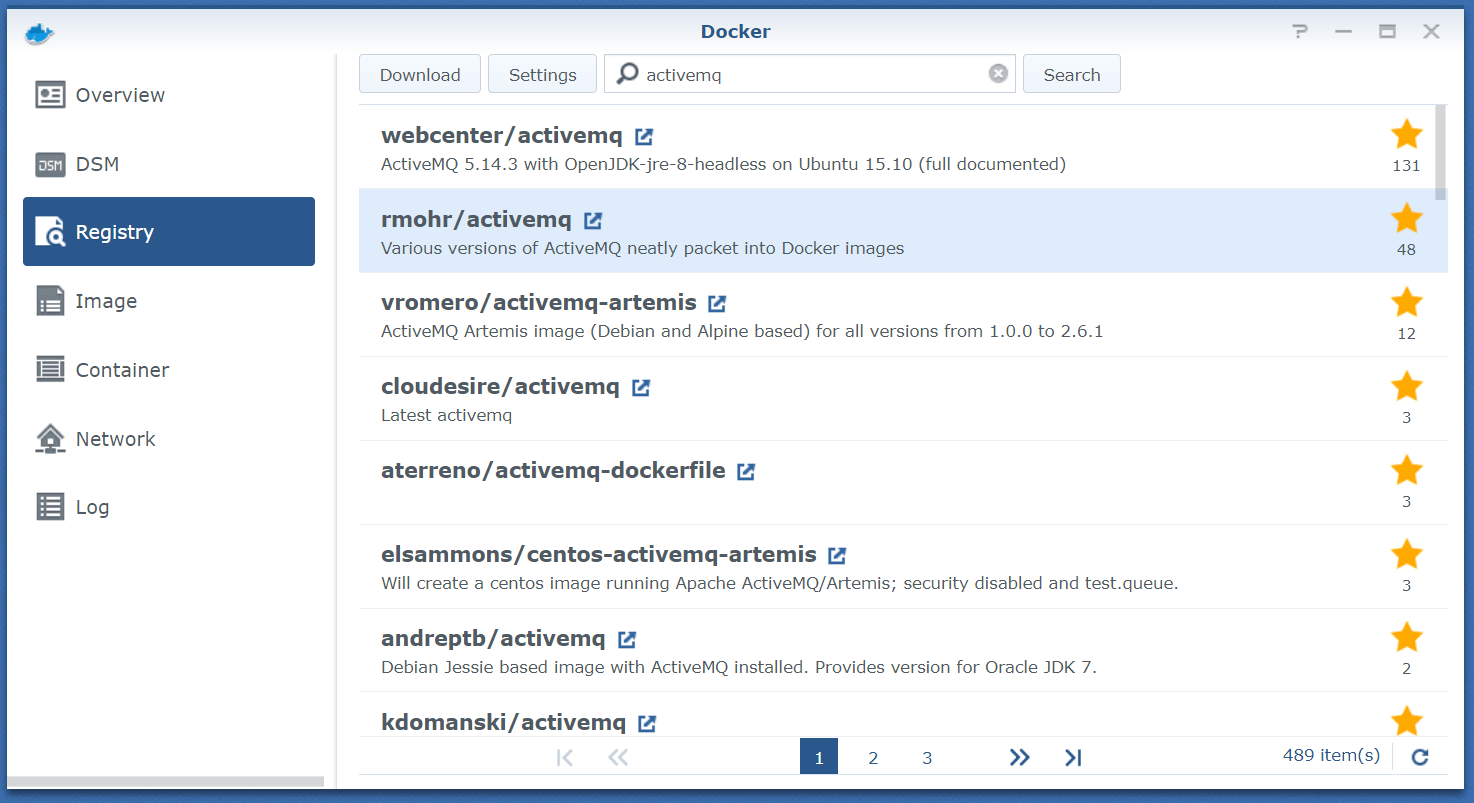Screen dimensions: 1474x803
Task: Click the Network sidebar icon
Action: pyautogui.click(x=50, y=438)
